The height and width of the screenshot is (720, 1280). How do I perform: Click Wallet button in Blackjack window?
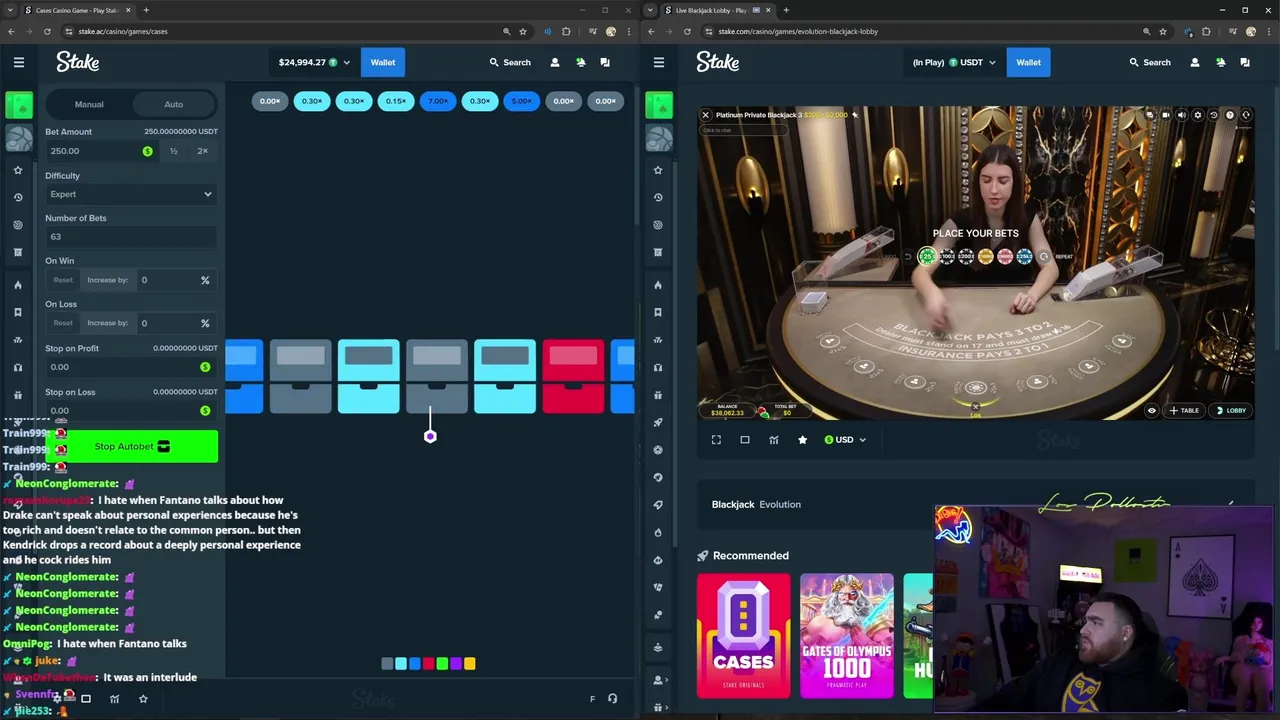(1028, 62)
